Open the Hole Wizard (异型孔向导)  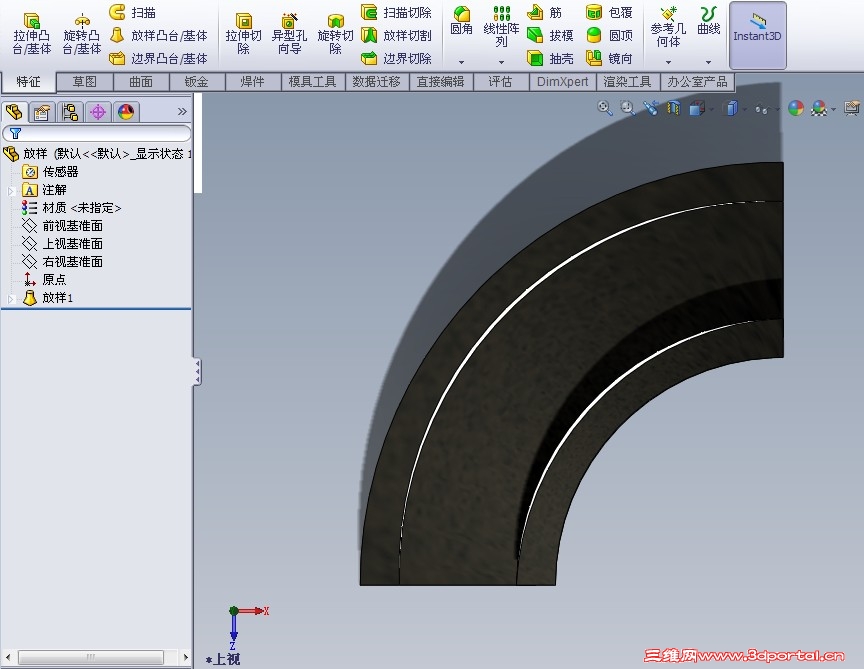289,35
